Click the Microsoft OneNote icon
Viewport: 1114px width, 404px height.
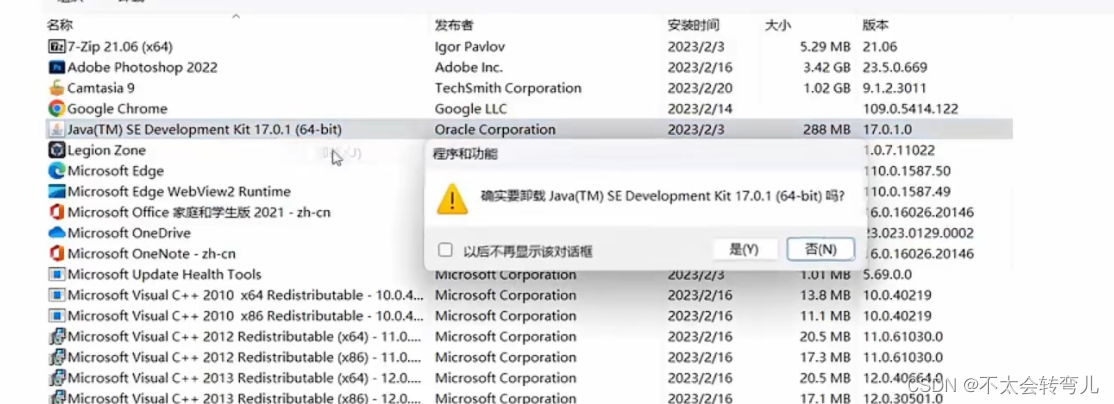(x=56, y=253)
